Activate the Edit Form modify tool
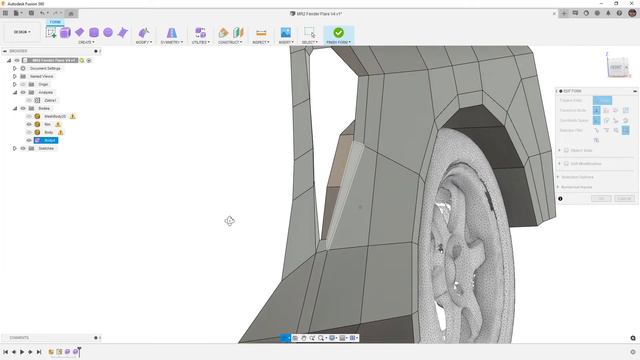Viewport: 640px width, 360px height. point(144,33)
